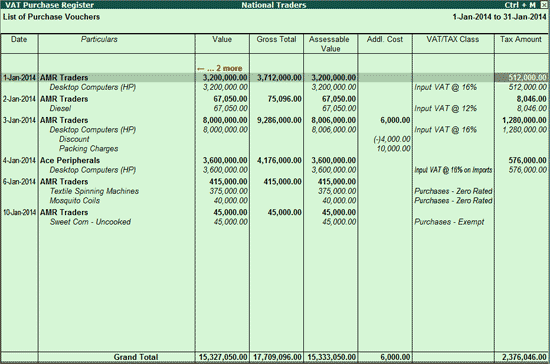Click the Particulars column header
The width and height of the screenshot is (550, 364).
tap(99, 39)
